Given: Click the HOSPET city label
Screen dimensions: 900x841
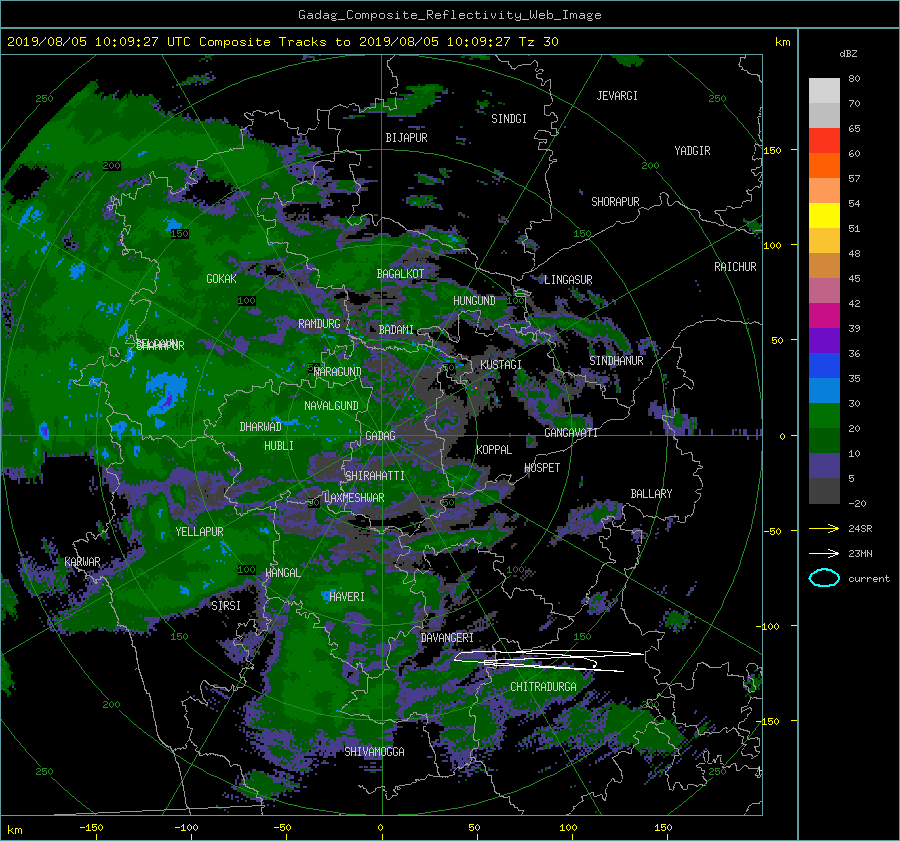Looking at the screenshot, I should [542, 468].
